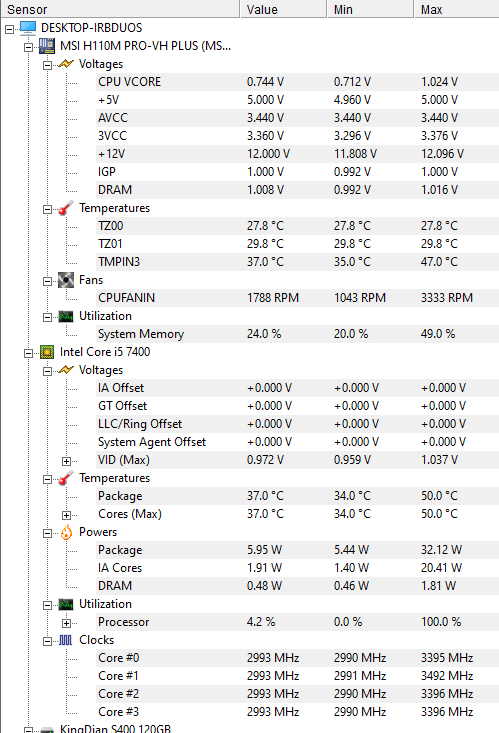Screen dimensions: 499x733
Task: Collapse the Intel Core i5 7400 node
Action: point(29,353)
